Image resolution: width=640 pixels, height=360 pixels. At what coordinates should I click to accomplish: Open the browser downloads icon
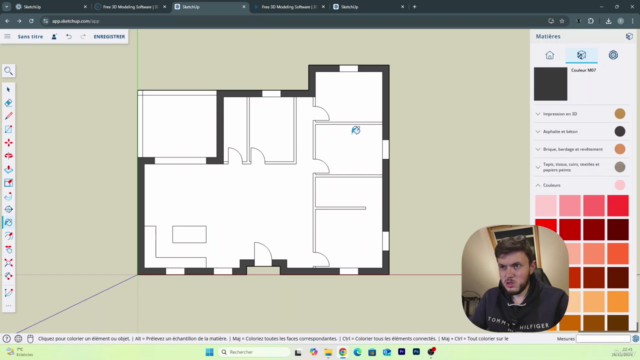point(608,21)
